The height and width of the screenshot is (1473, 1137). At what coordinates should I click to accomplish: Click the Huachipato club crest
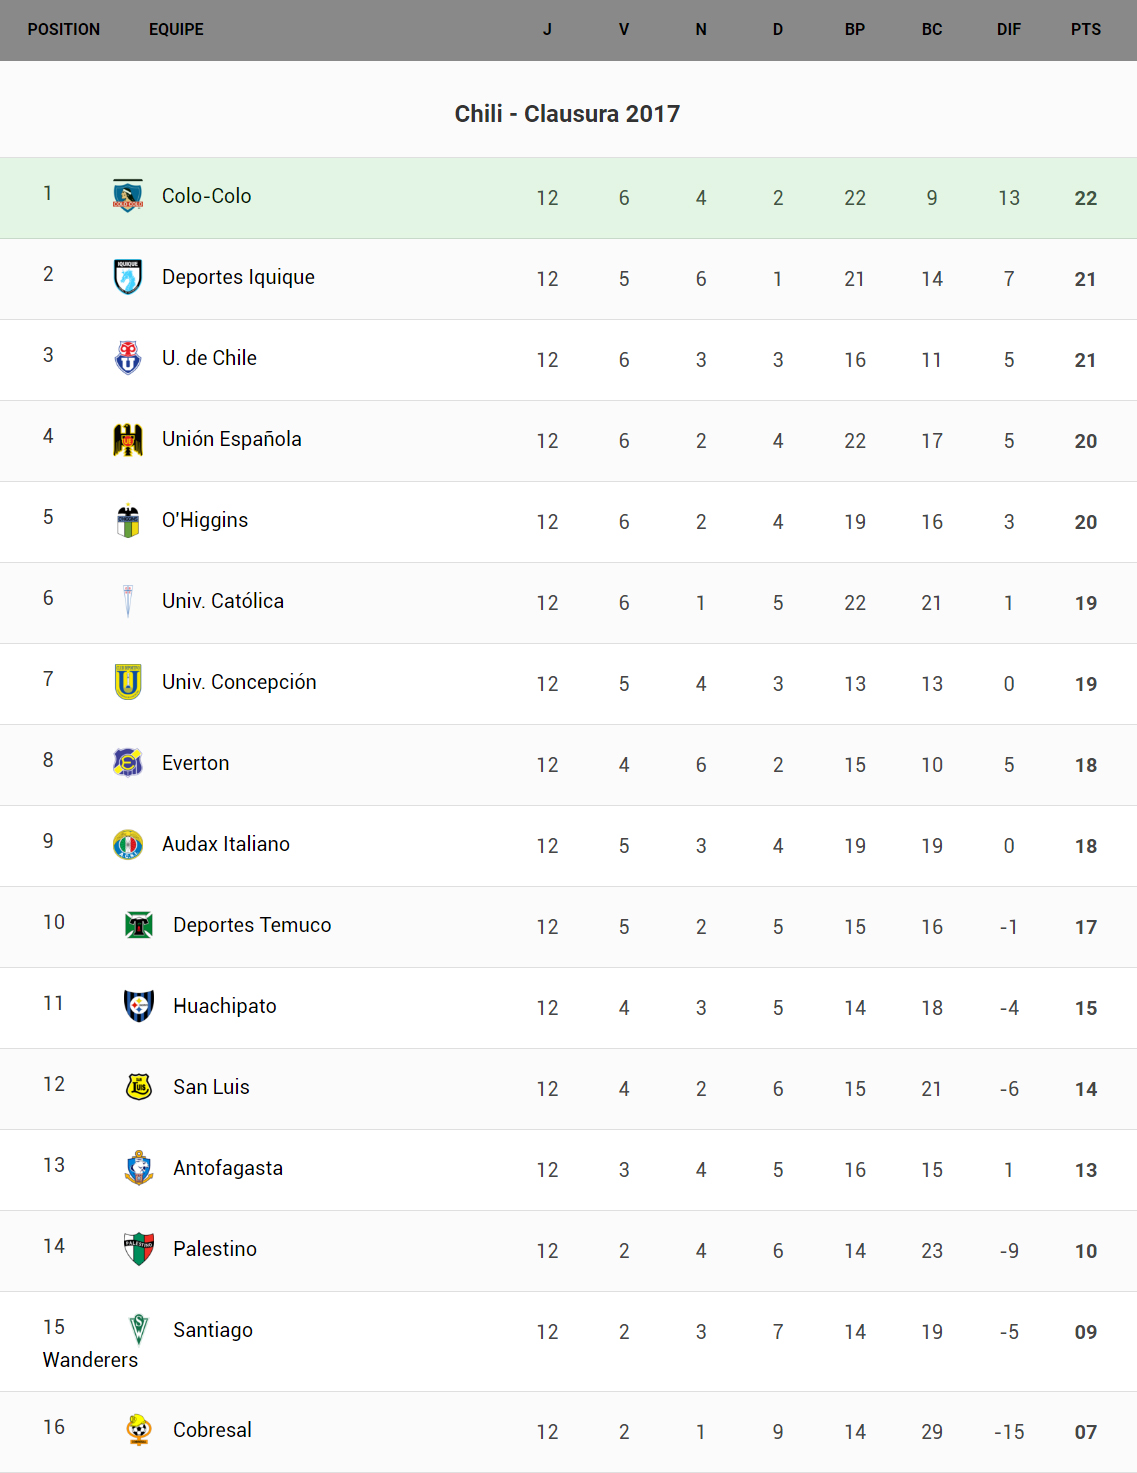[x=139, y=1006]
